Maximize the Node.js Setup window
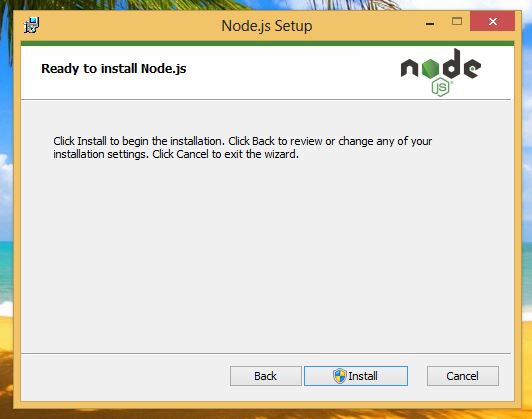The image size is (532, 419). (x=457, y=21)
